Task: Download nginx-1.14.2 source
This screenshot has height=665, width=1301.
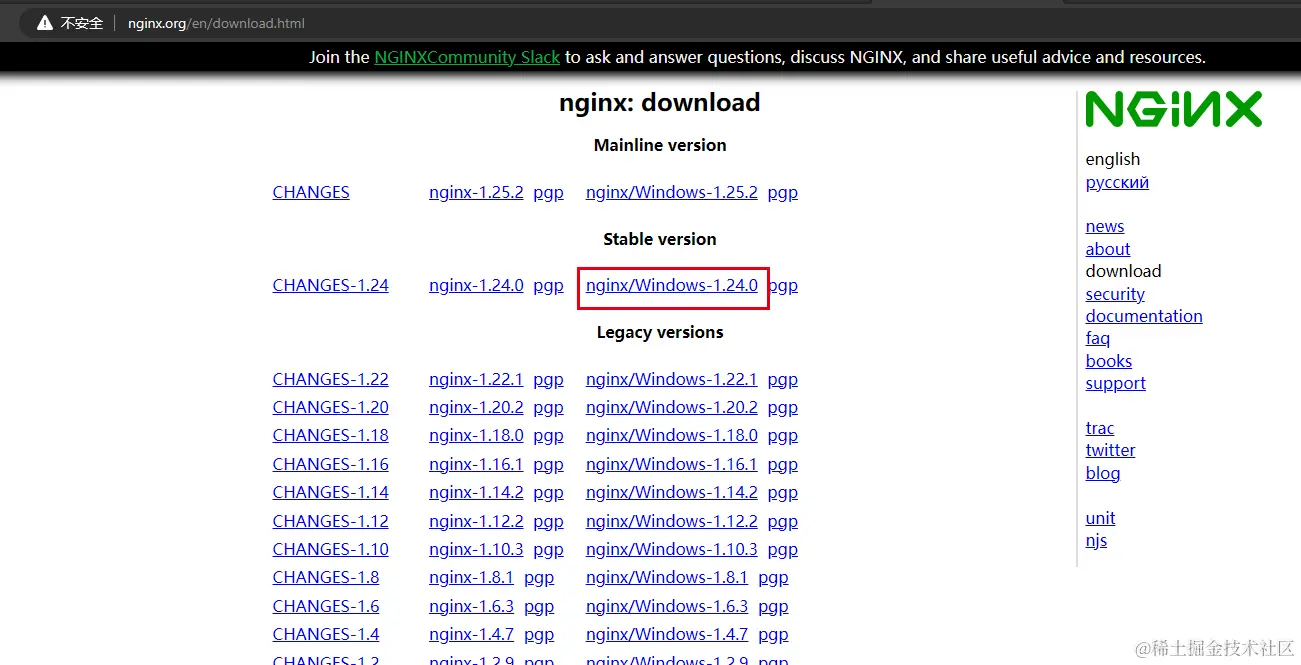Action: 476,492
